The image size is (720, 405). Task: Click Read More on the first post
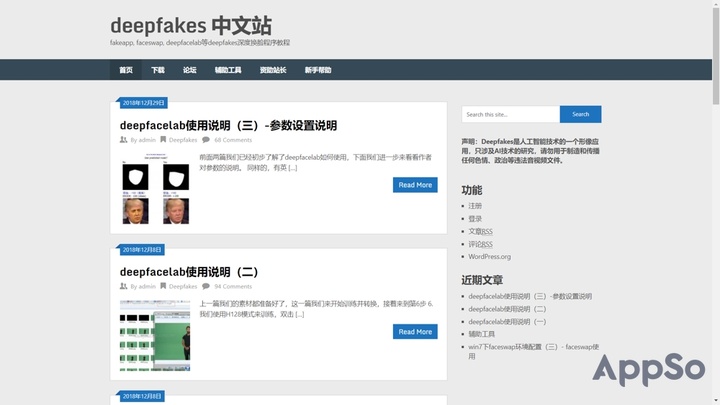click(x=415, y=185)
